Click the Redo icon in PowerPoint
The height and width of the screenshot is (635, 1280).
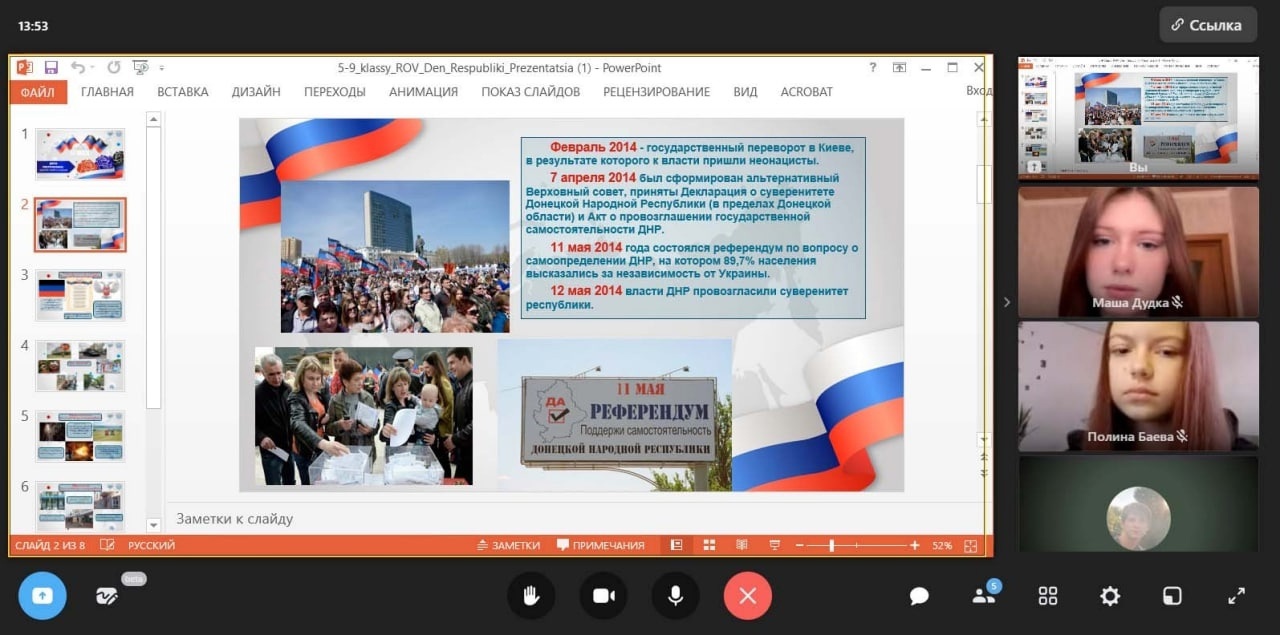113,67
